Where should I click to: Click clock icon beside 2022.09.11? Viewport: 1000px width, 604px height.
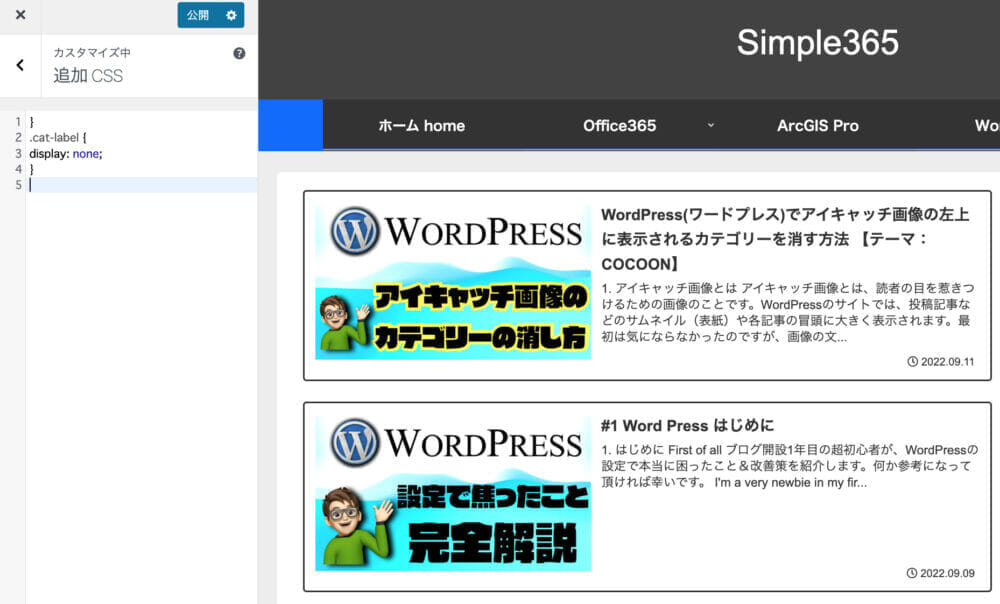pyautogui.click(x=913, y=362)
